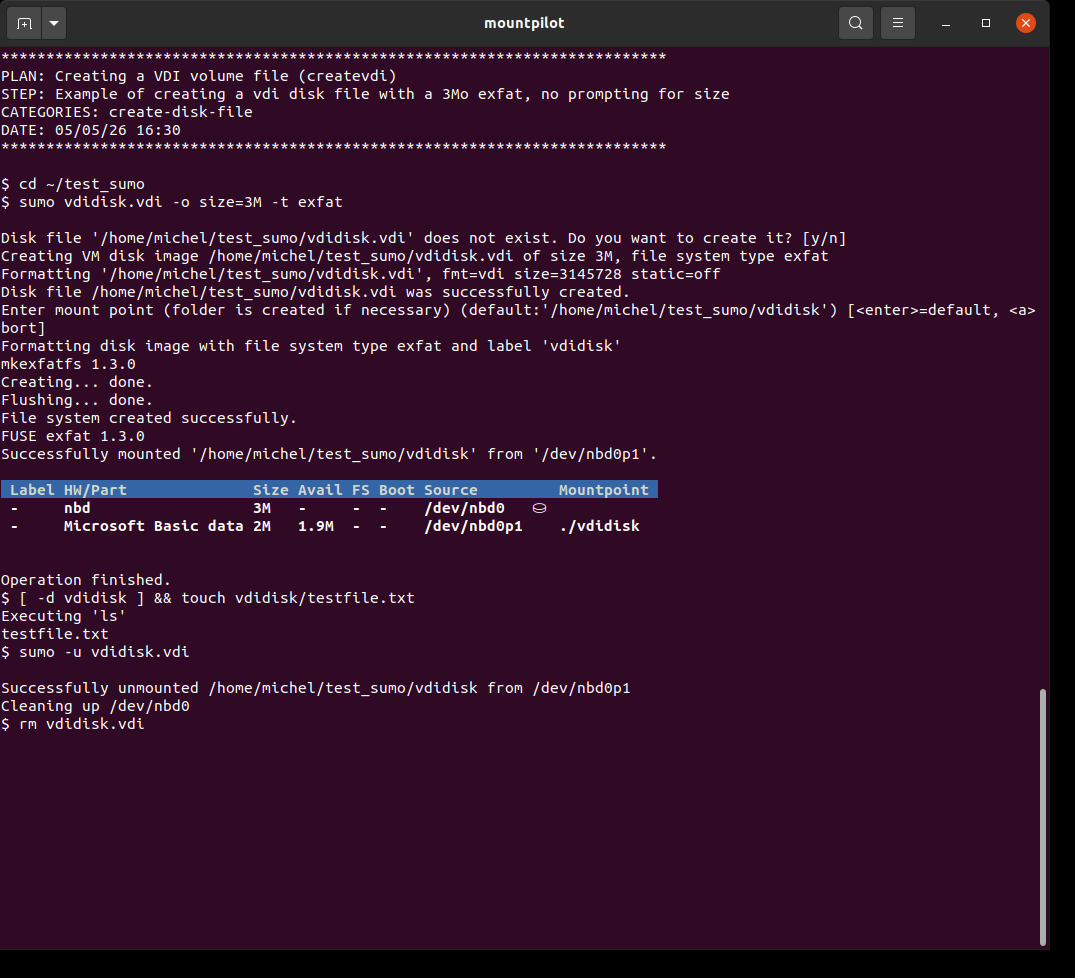Click the 'cd ~/test_sumo' command
The image size is (1075, 978).
point(82,184)
